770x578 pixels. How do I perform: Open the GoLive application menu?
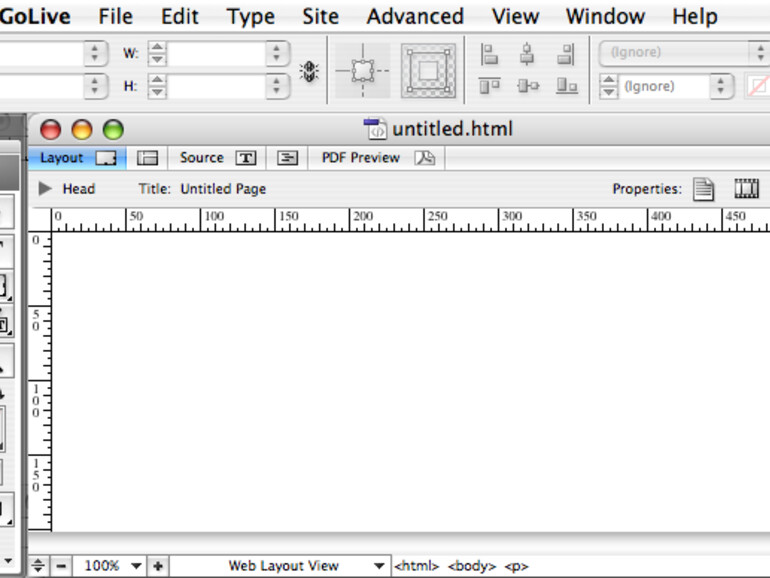coord(35,16)
